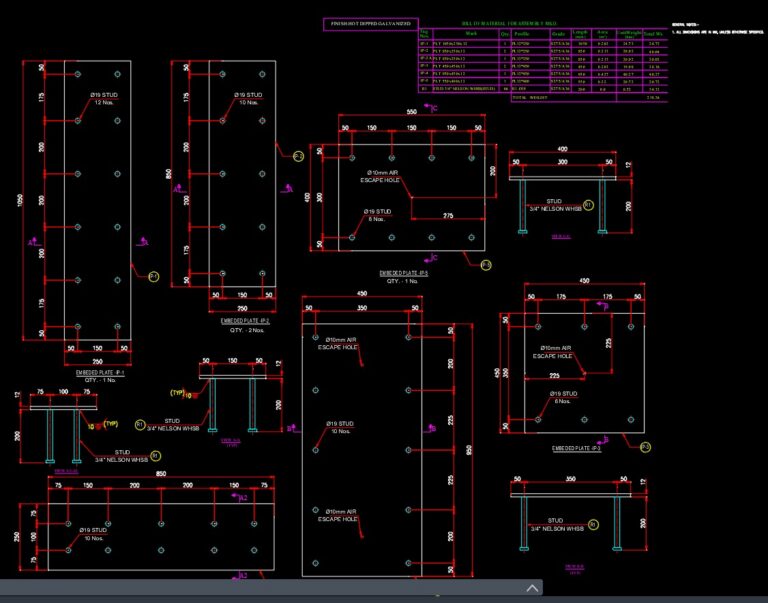This screenshot has height=603, width=768.
Task: Click the yellow (TYP) weld note left of the 50-150-50 section
Action: (x=177, y=392)
